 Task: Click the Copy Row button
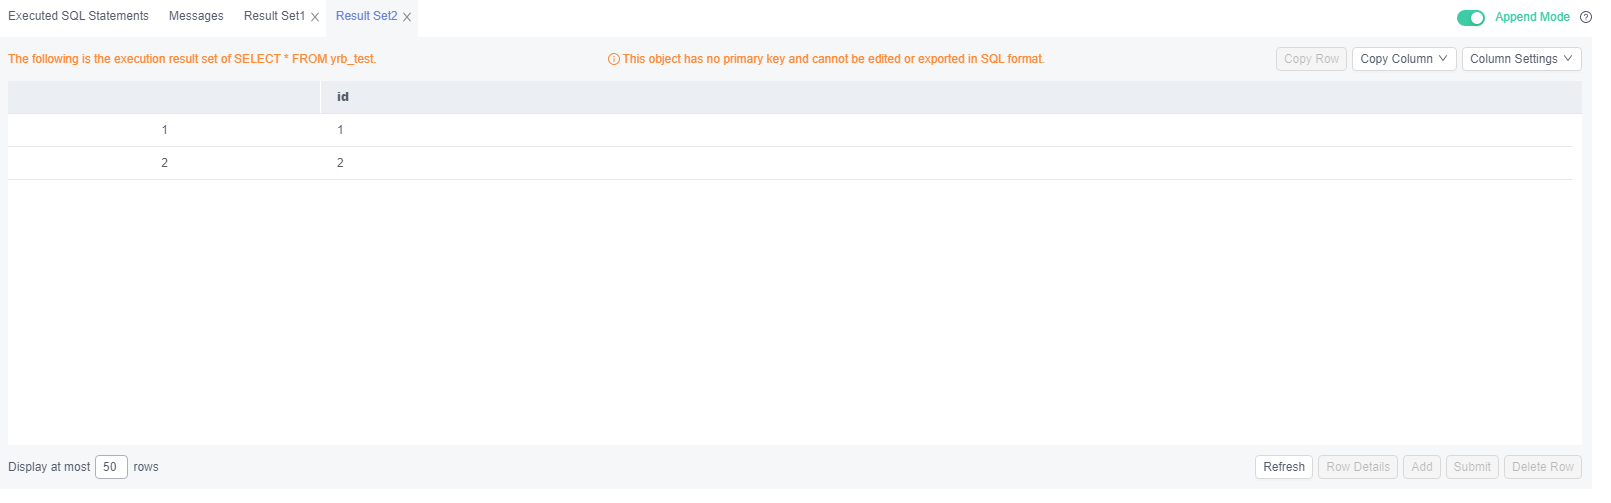pyautogui.click(x=1311, y=59)
